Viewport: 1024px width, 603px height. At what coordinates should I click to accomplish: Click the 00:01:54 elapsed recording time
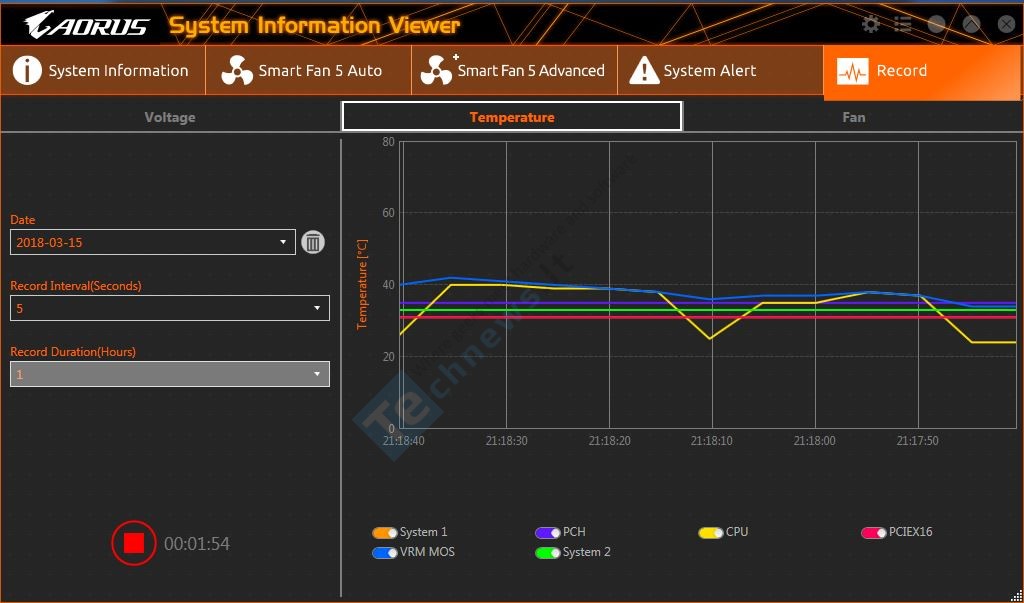click(197, 544)
